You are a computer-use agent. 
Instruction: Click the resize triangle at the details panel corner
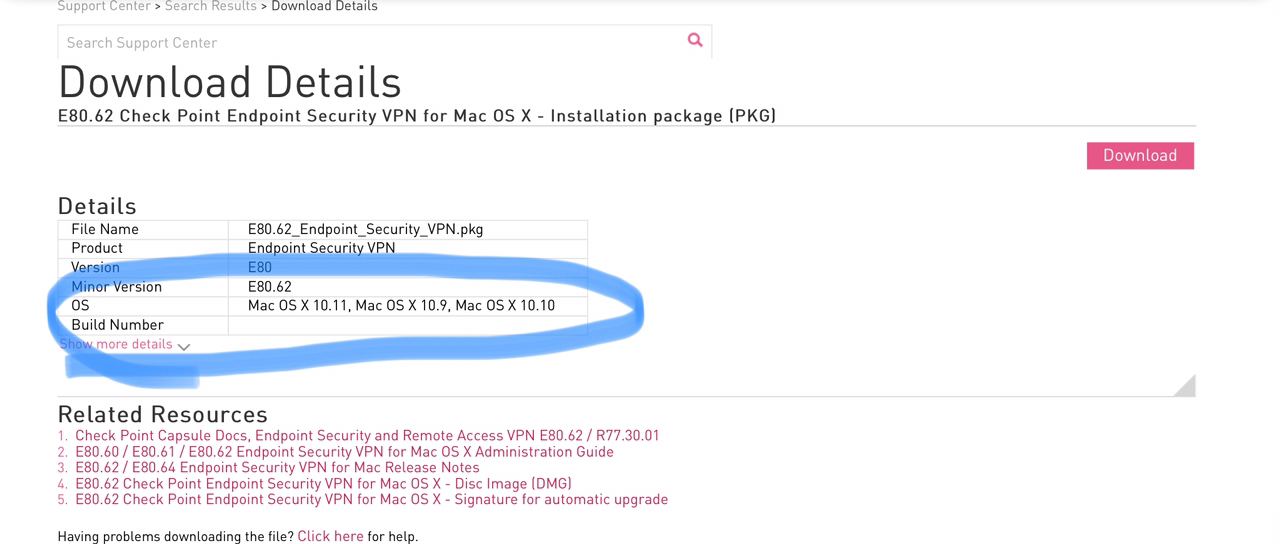pos(1185,386)
